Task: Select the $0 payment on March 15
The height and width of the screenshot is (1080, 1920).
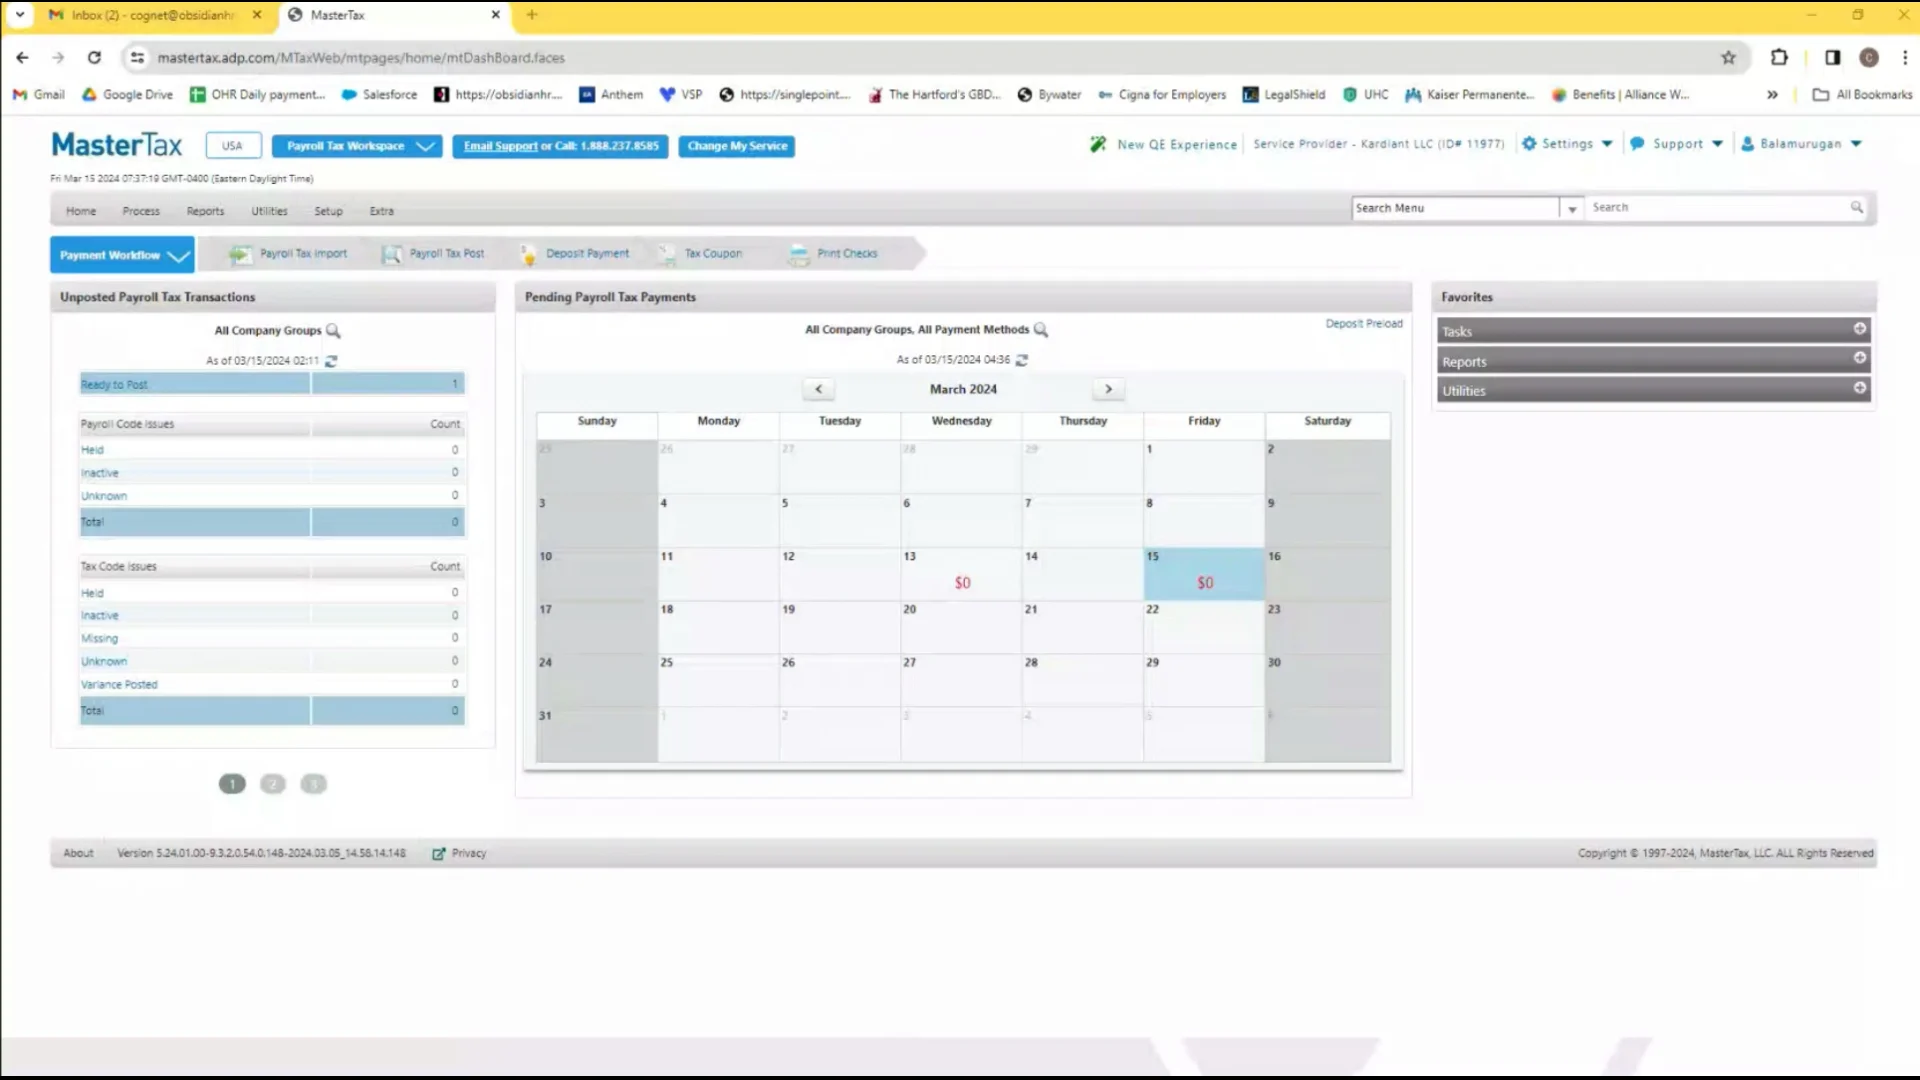Action: coord(1205,583)
